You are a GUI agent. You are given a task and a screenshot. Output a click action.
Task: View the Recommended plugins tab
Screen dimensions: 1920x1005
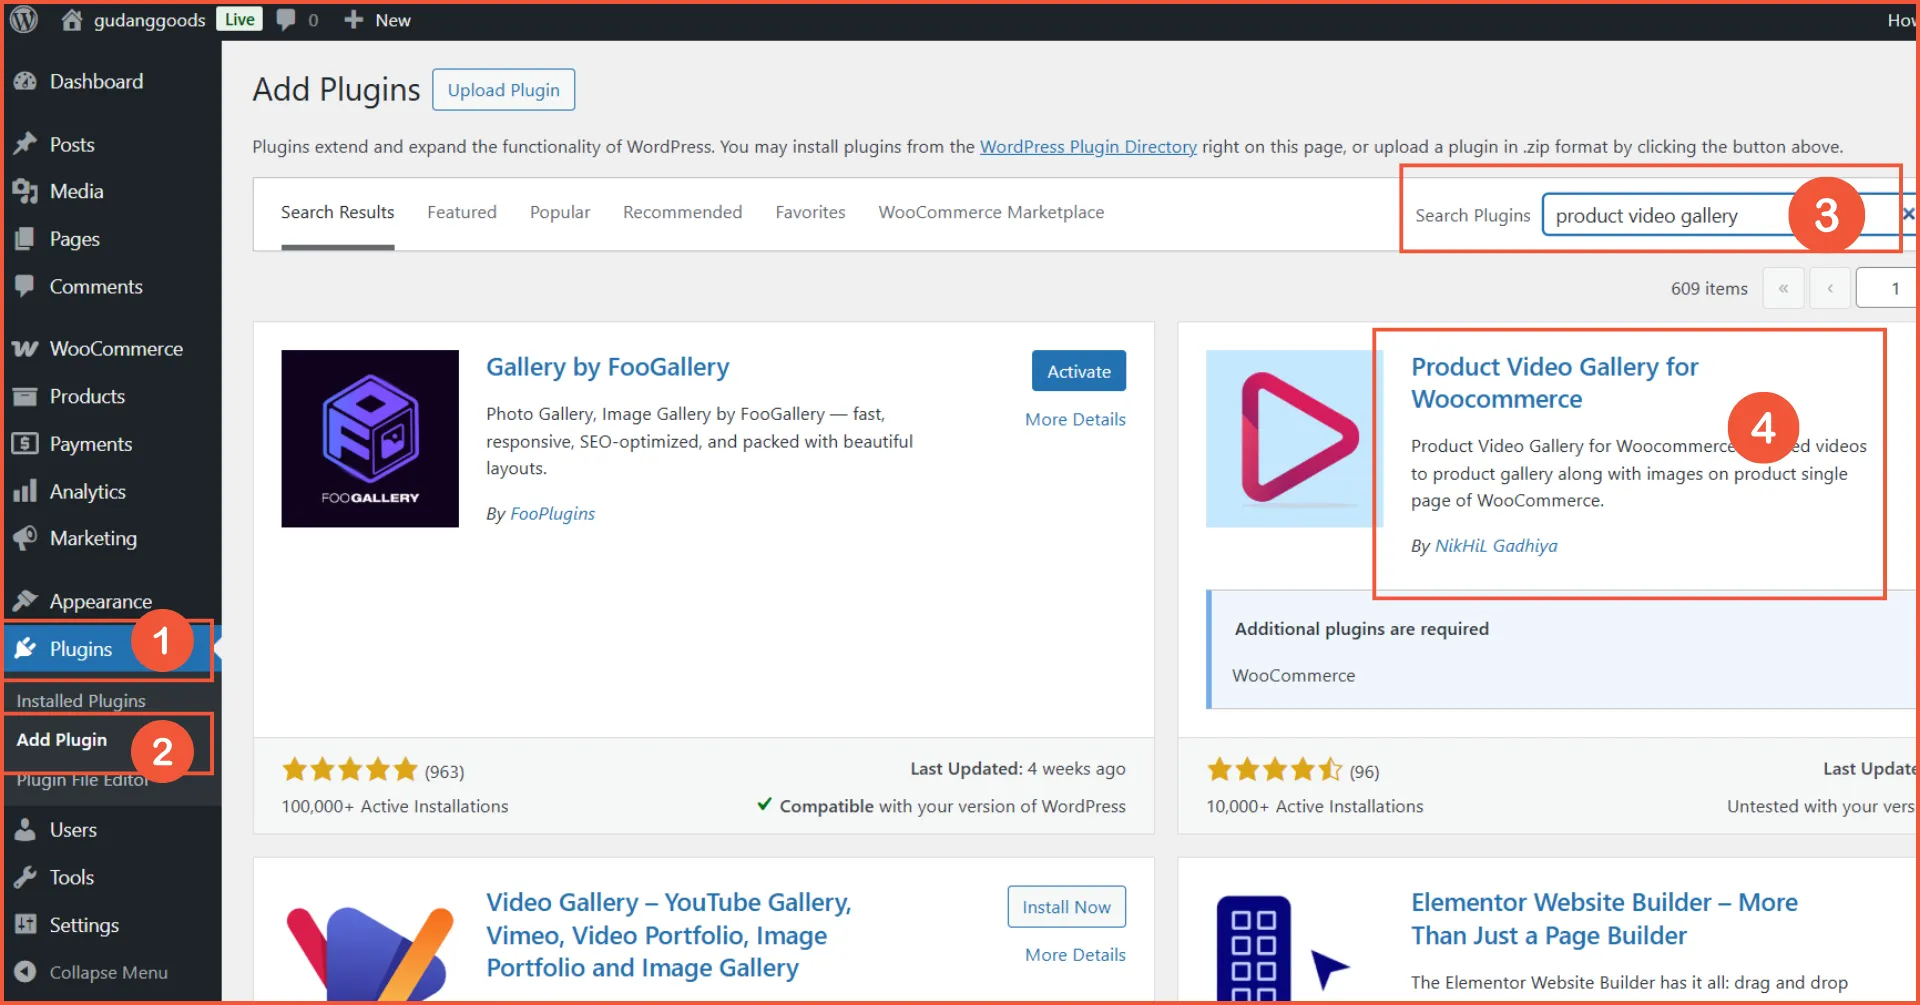click(x=682, y=212)
